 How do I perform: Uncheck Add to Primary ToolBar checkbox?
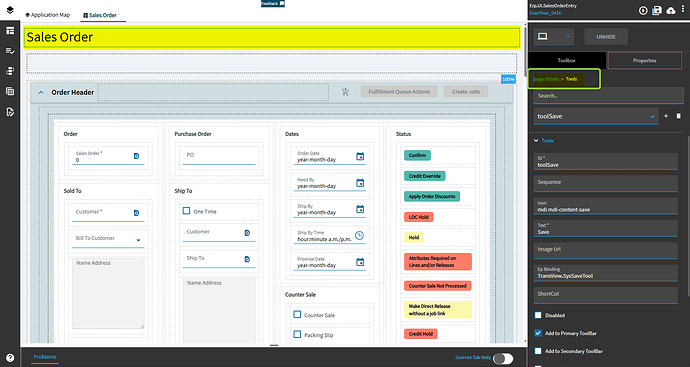[538, 333]
